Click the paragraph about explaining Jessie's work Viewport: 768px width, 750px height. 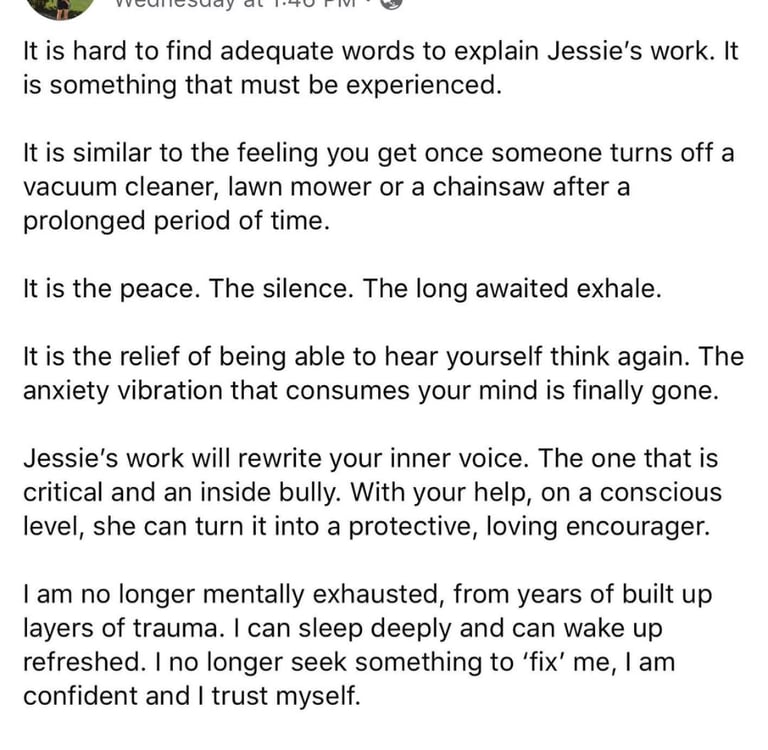click(x=380, y=68)
